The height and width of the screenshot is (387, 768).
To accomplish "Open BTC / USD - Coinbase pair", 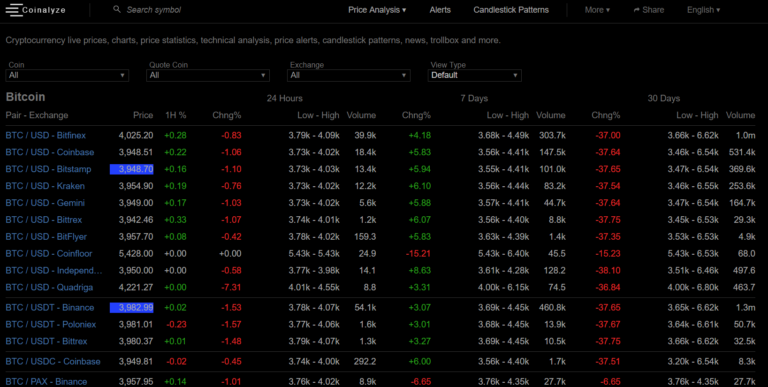I will coord(50,152).
